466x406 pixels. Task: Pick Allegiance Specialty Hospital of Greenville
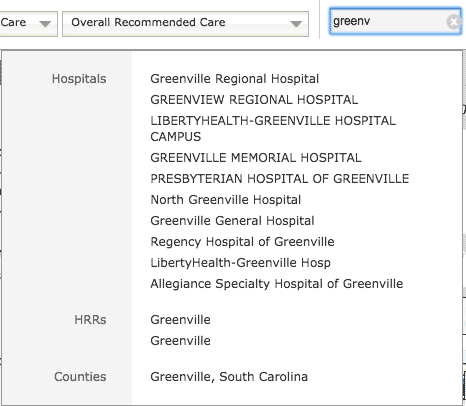pyautogui.click(x=277, y=284)
